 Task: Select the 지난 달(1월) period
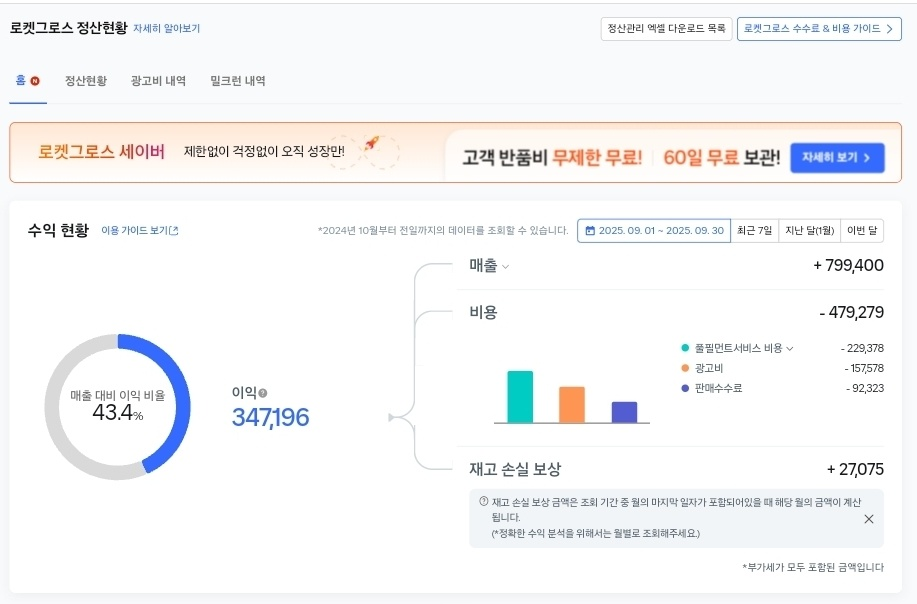809,230
